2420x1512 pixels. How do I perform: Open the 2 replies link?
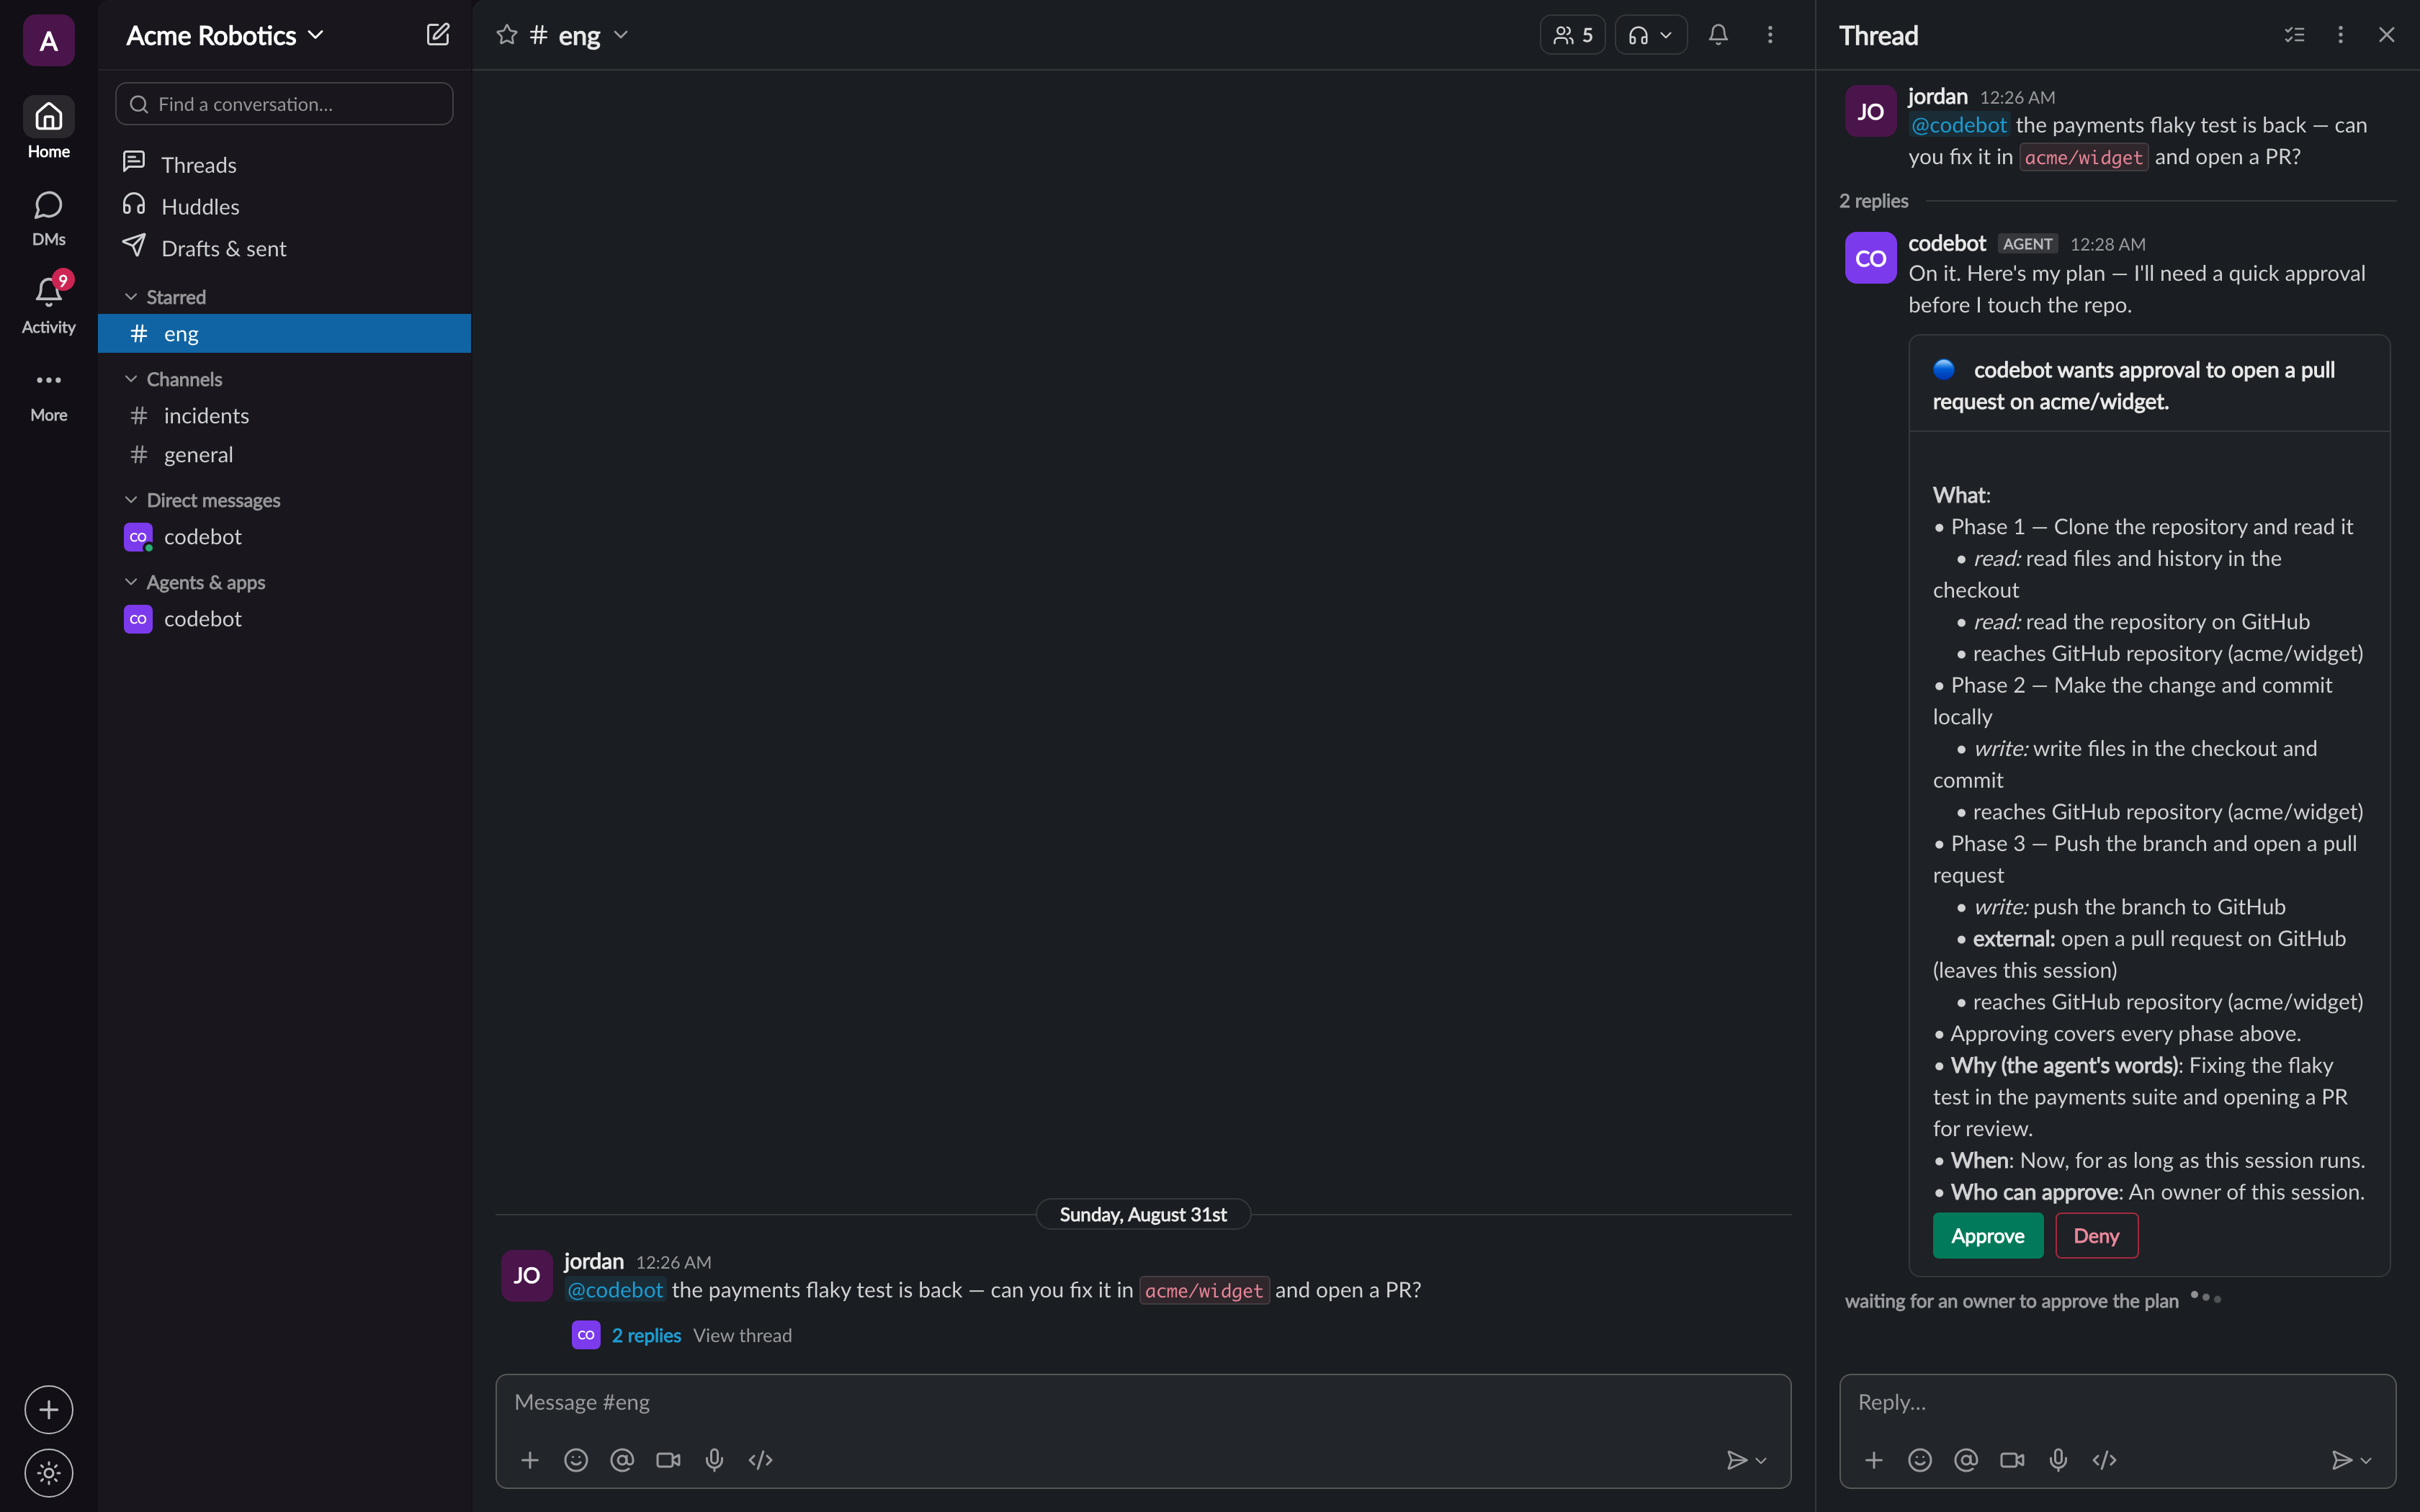click(646, 1335)
